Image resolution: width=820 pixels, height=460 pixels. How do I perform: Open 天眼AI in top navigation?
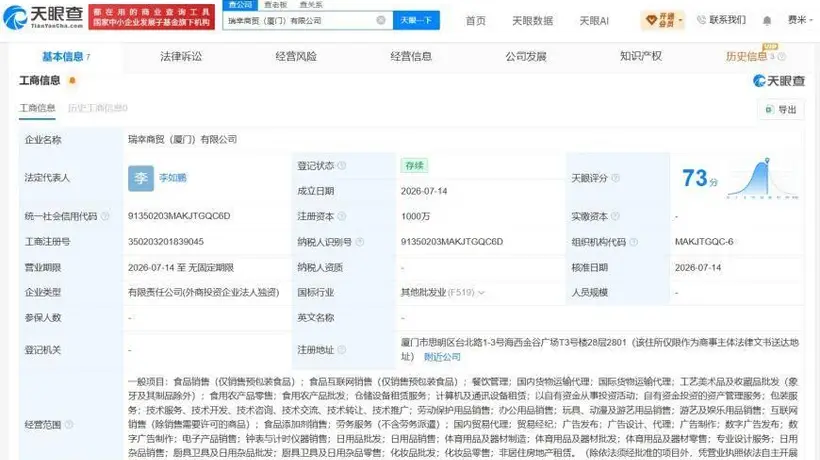point(594,20)
